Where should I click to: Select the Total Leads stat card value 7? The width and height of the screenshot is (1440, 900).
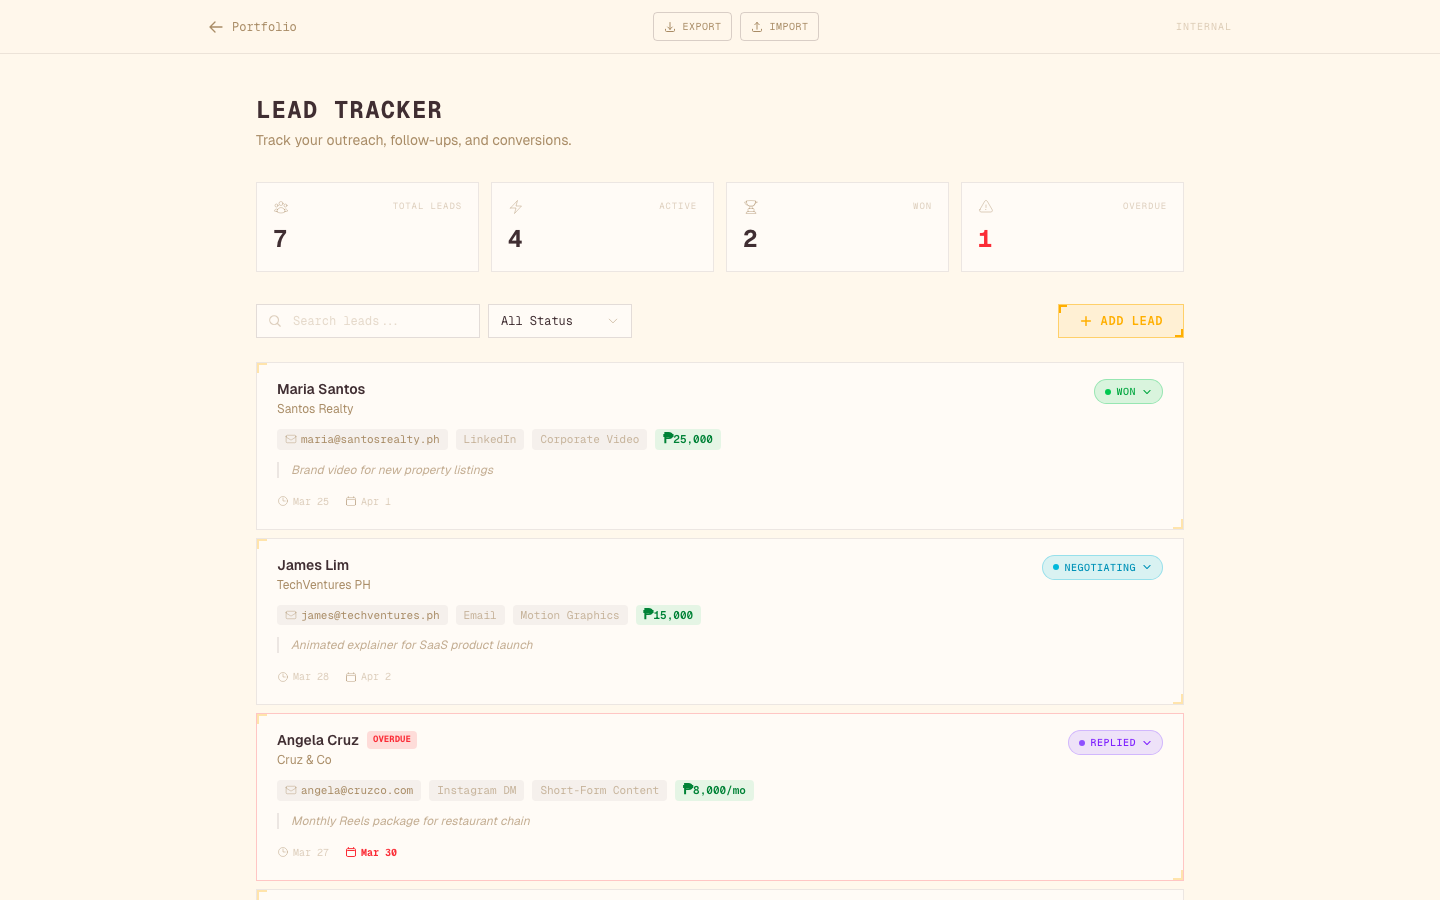pyautogui.click(x=280, y=239)
